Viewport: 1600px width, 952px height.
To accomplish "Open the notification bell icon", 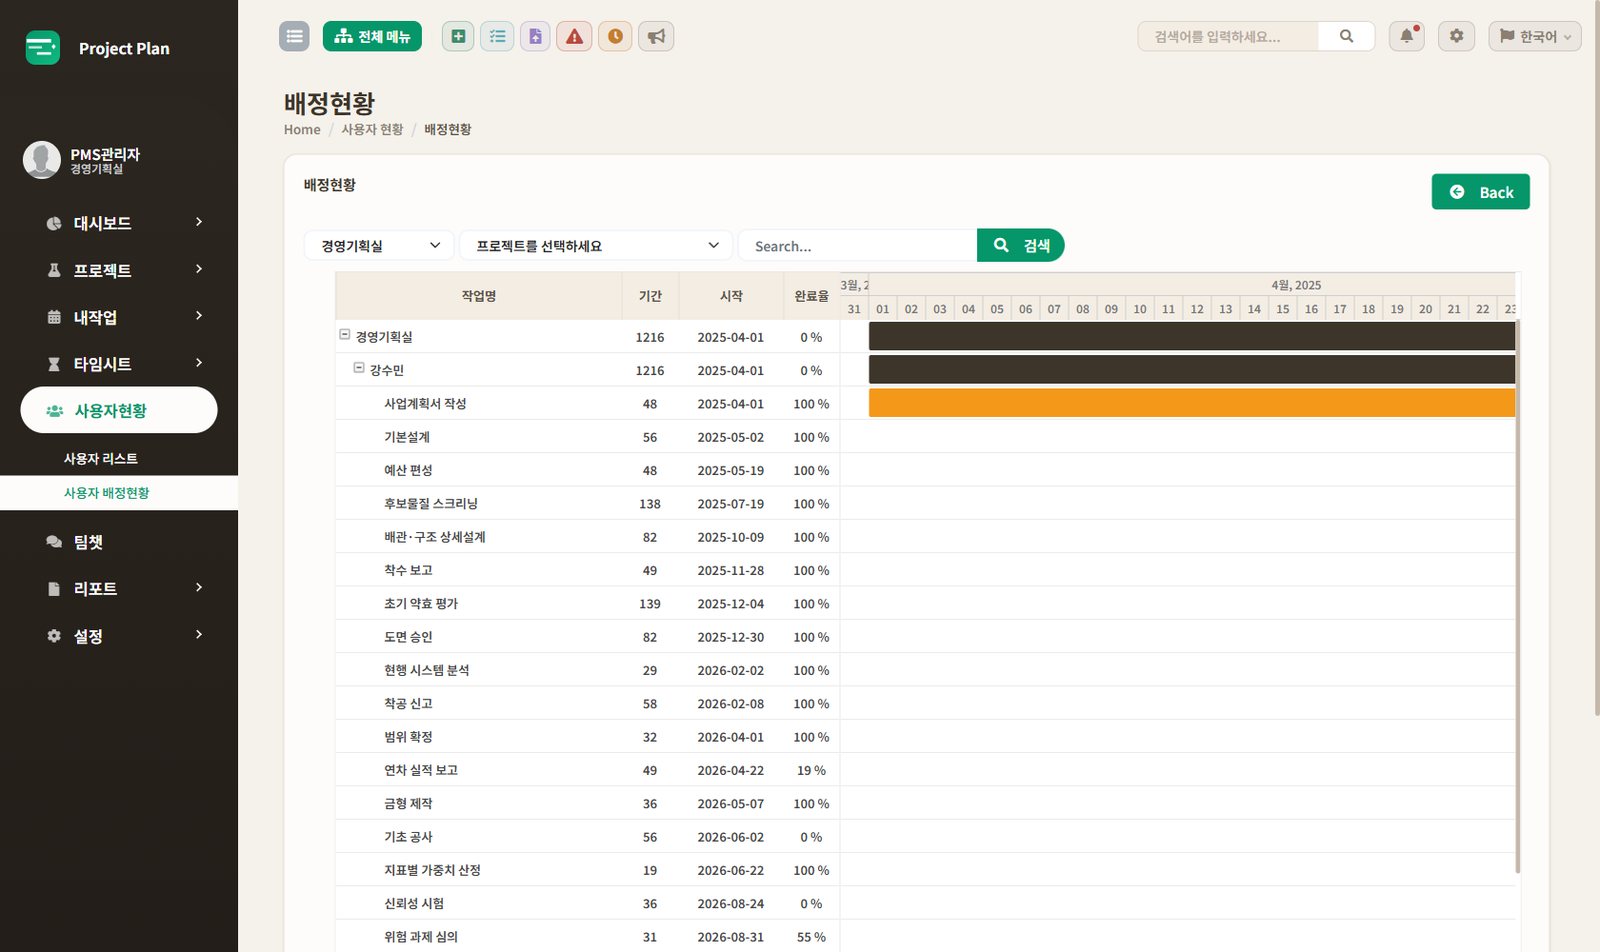I will (x=1407, y=36).
